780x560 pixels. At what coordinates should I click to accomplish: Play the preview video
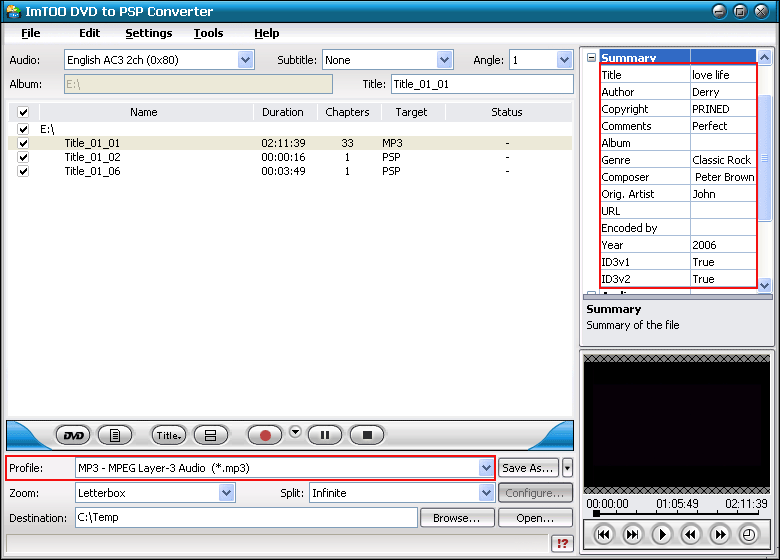coord(662,535)
